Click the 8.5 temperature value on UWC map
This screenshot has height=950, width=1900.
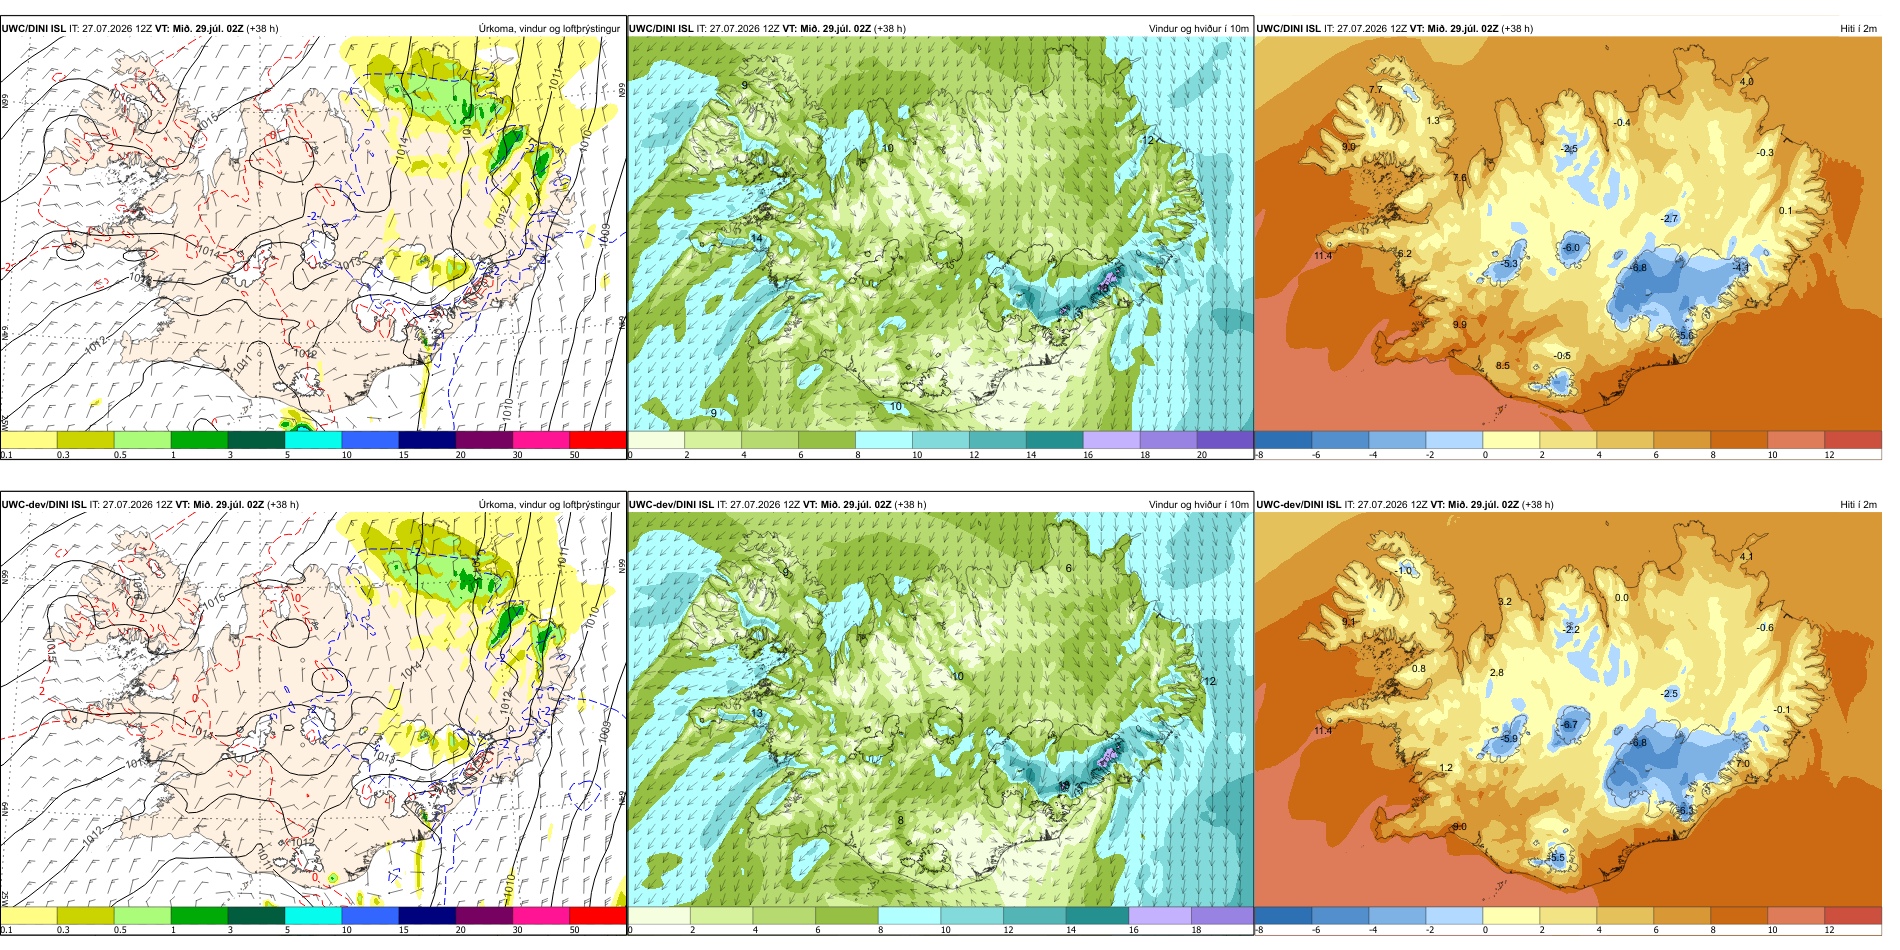pyautogui.click(x=1502, y=366)
